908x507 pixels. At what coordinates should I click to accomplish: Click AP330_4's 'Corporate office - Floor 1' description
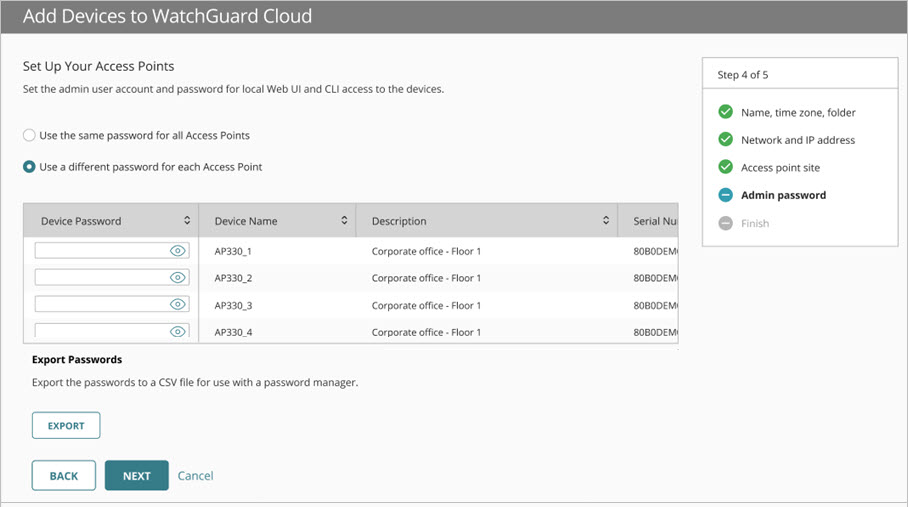[x=426, y=332]
